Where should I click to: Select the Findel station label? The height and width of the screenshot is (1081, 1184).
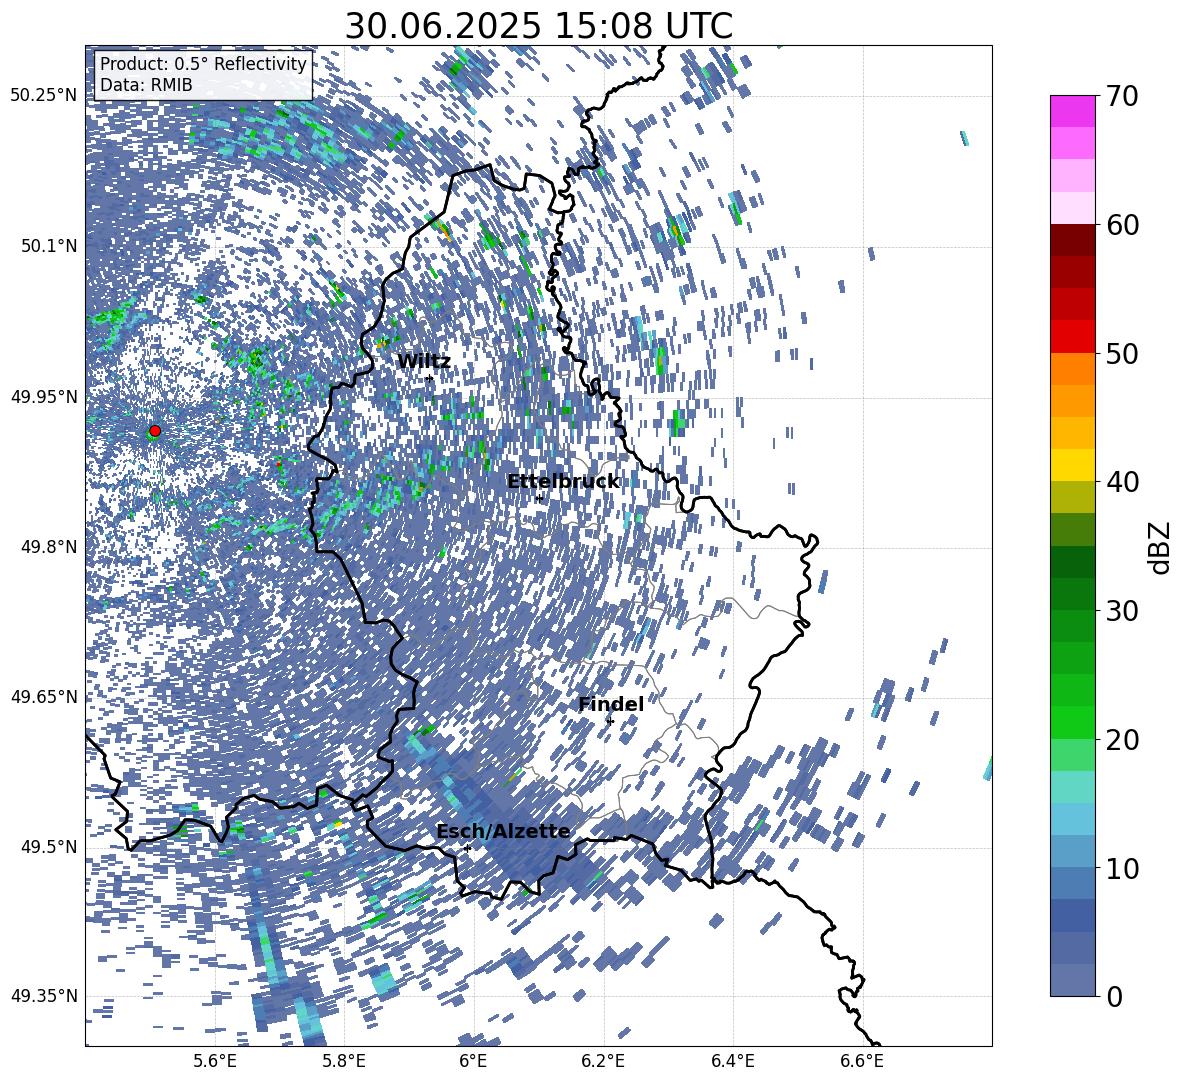[611, 704]
